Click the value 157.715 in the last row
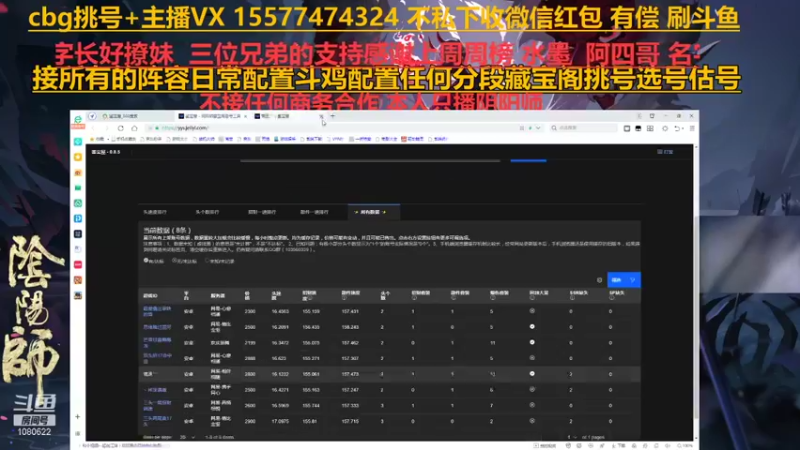 tap(351, 421)
